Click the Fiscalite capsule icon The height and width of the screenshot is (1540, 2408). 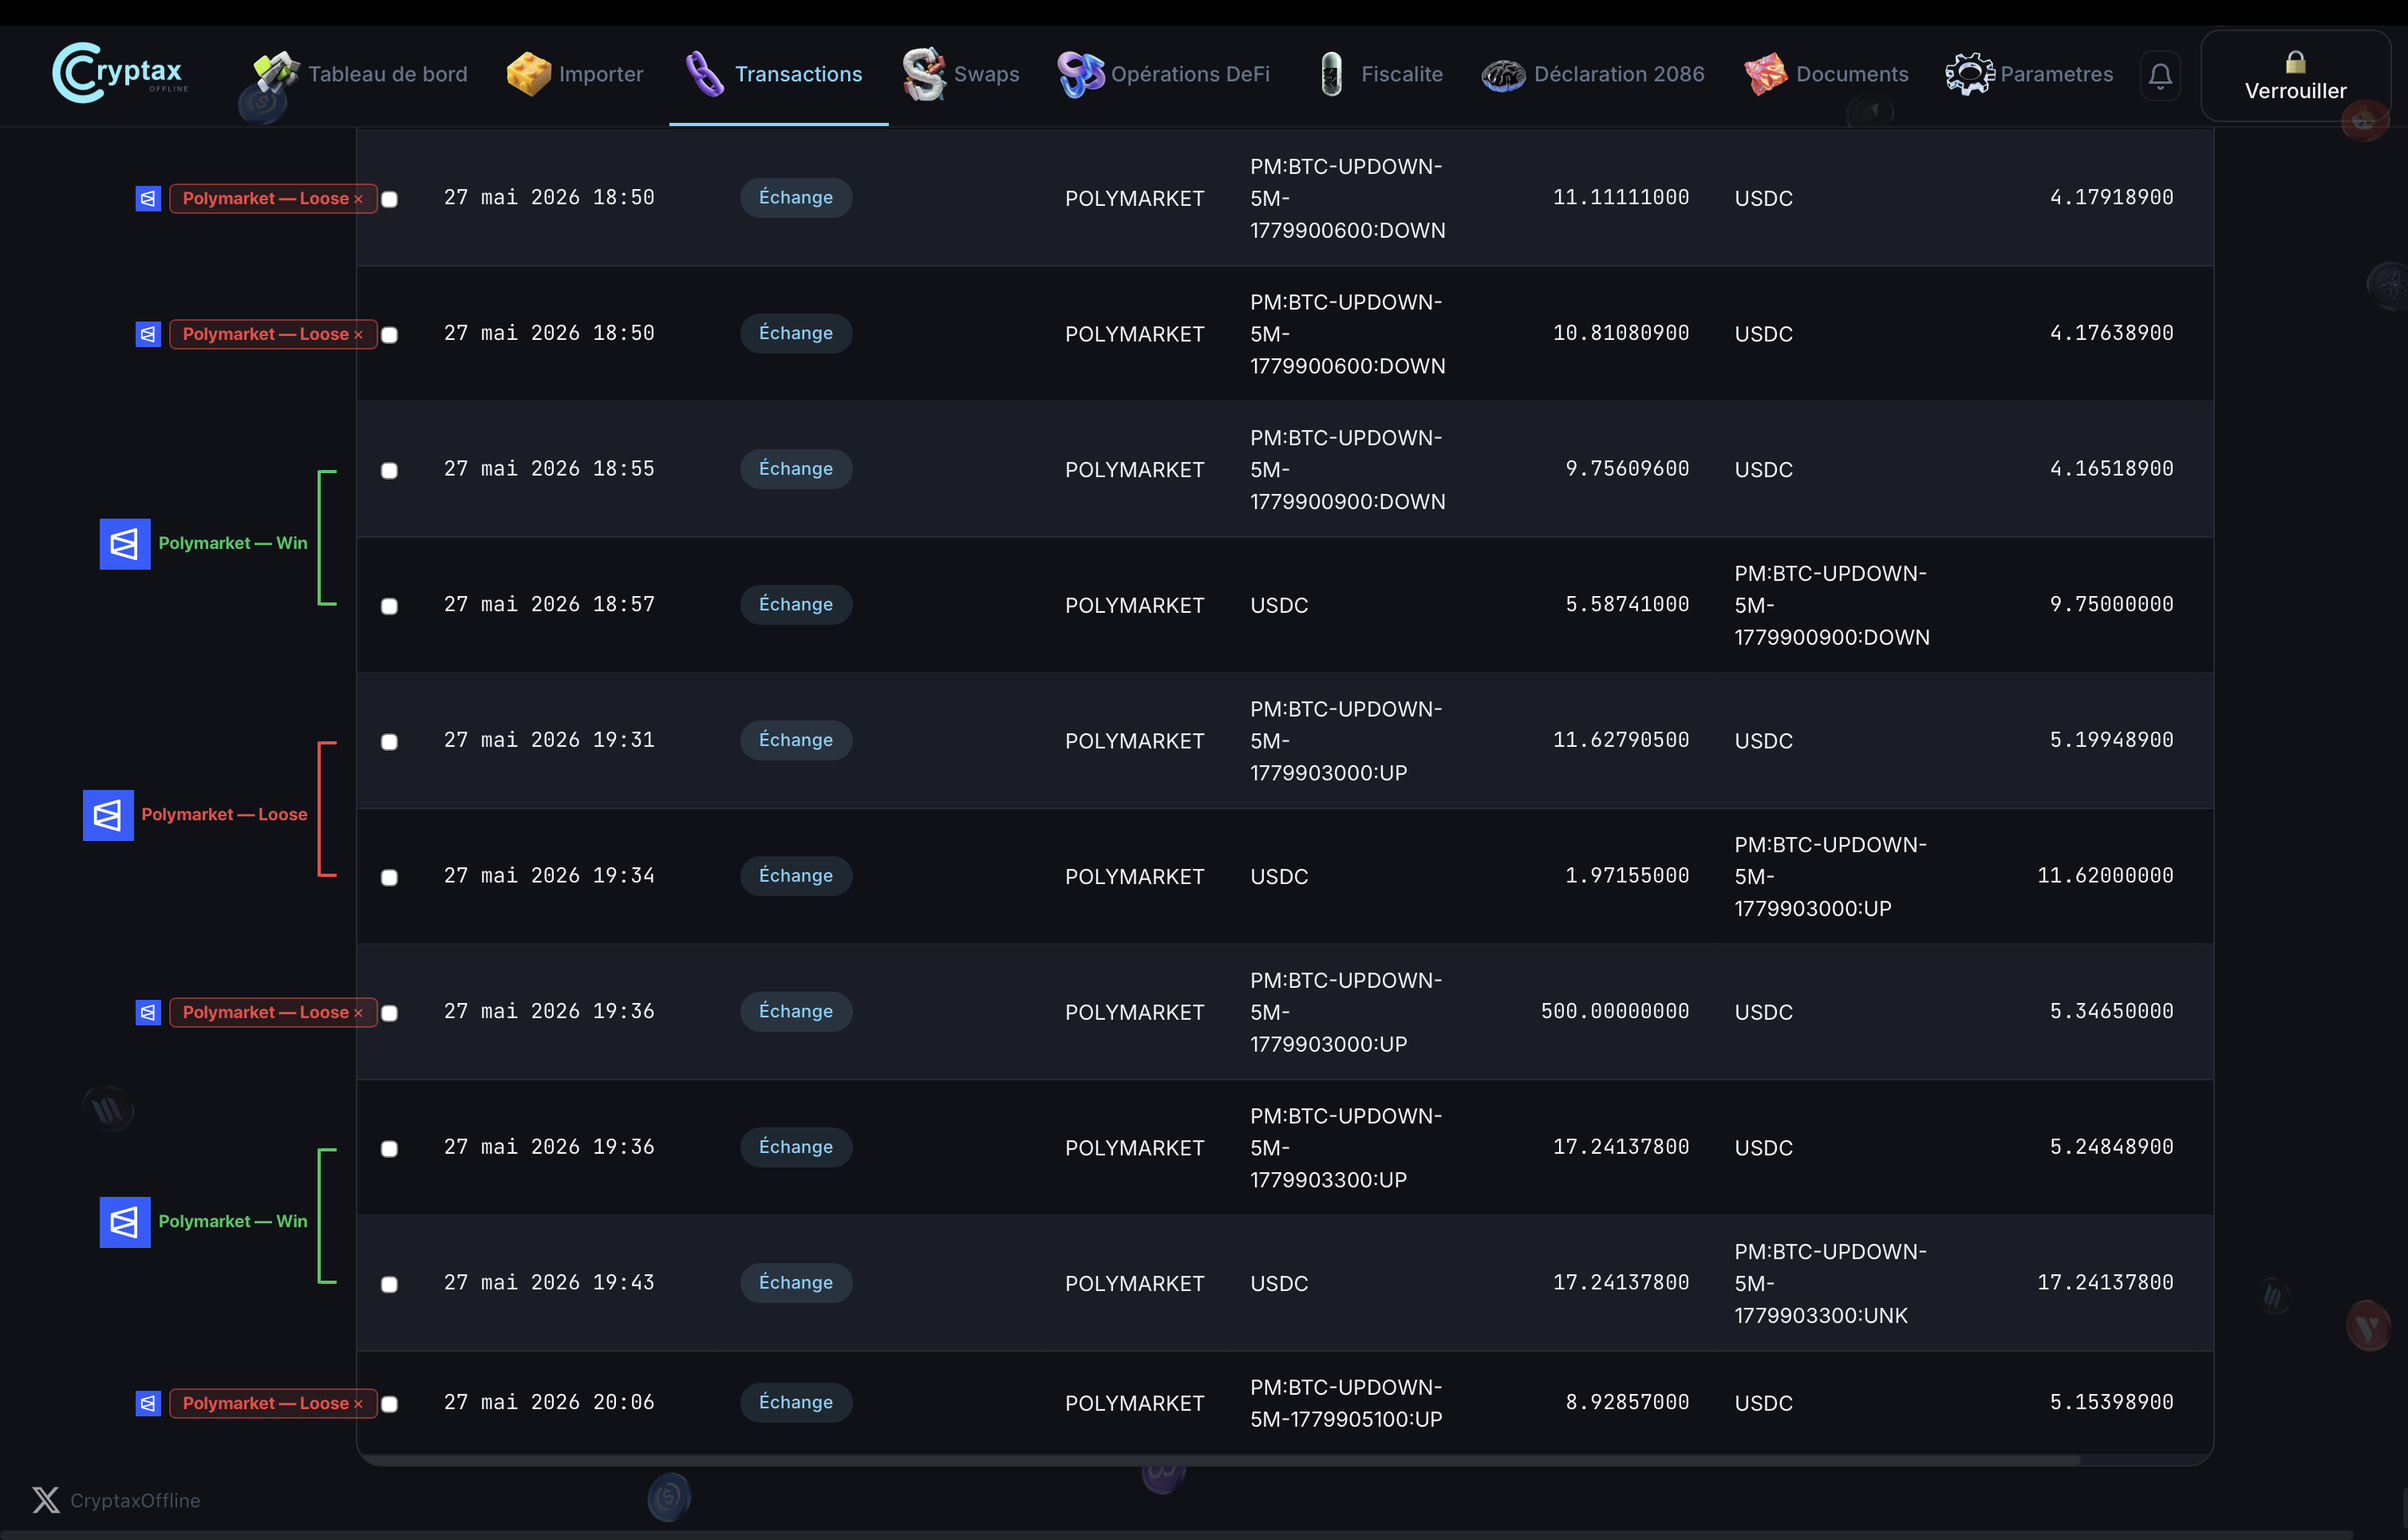(x=1331, y=73)
